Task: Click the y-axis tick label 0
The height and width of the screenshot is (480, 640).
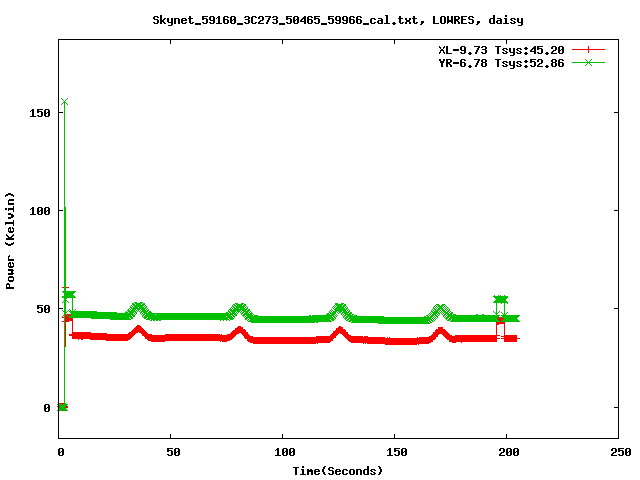Action: [x=47, y=408]
